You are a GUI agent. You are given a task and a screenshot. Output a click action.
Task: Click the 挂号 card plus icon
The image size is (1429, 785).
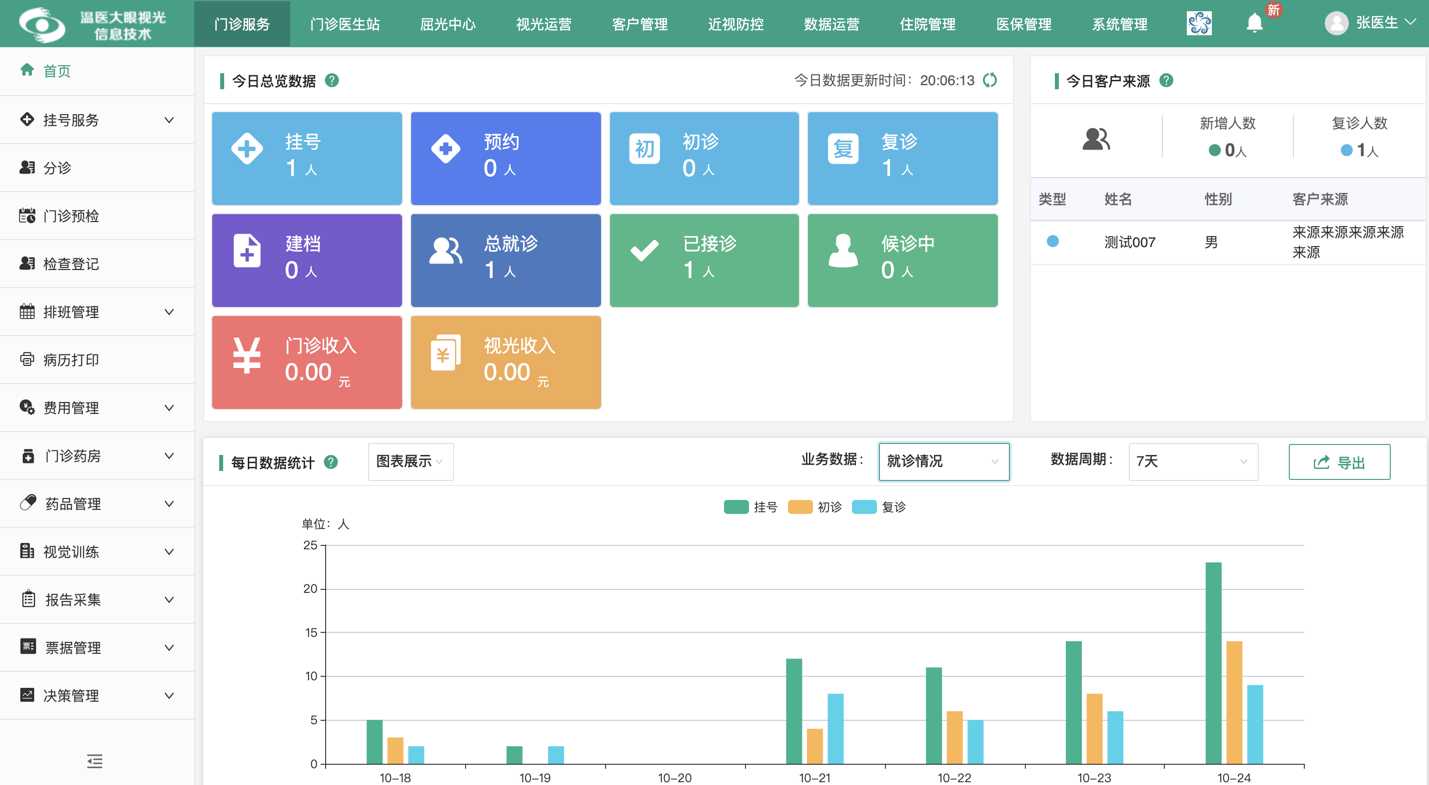247,149
